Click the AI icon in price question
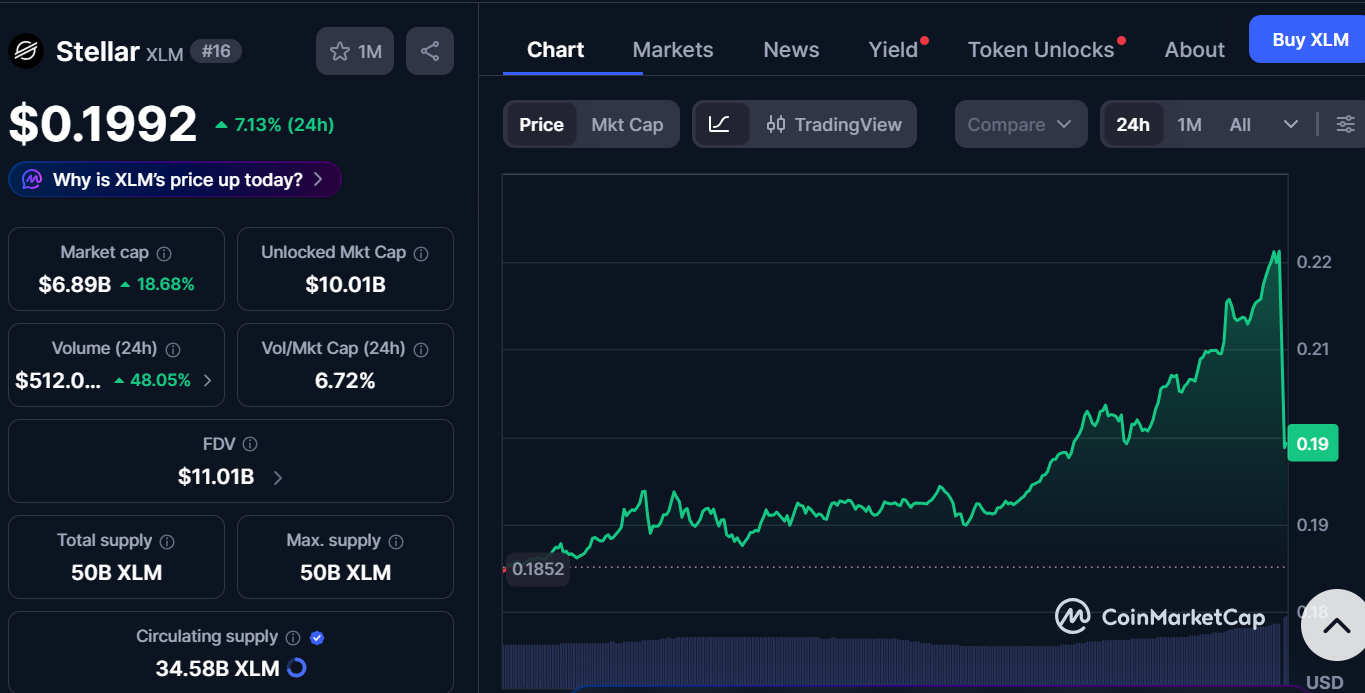 pyautogui.click(x=32, y=180)
